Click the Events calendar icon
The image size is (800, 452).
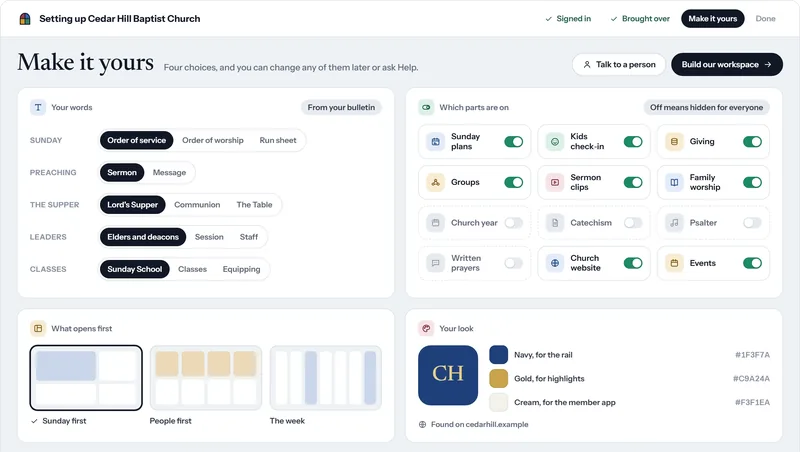(674, 263)
